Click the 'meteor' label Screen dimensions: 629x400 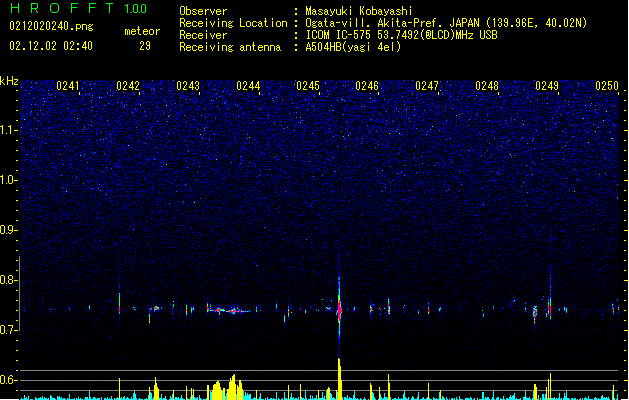(142, 31)
